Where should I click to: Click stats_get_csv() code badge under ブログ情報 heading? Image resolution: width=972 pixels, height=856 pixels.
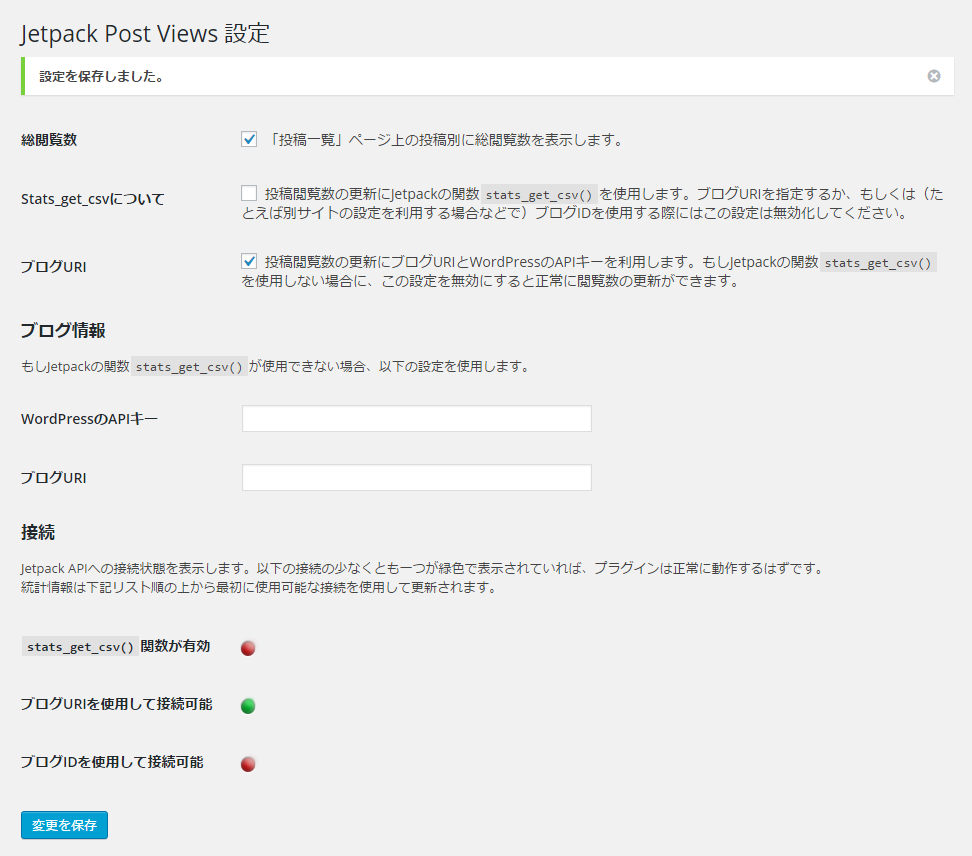[x=189, y=366]
